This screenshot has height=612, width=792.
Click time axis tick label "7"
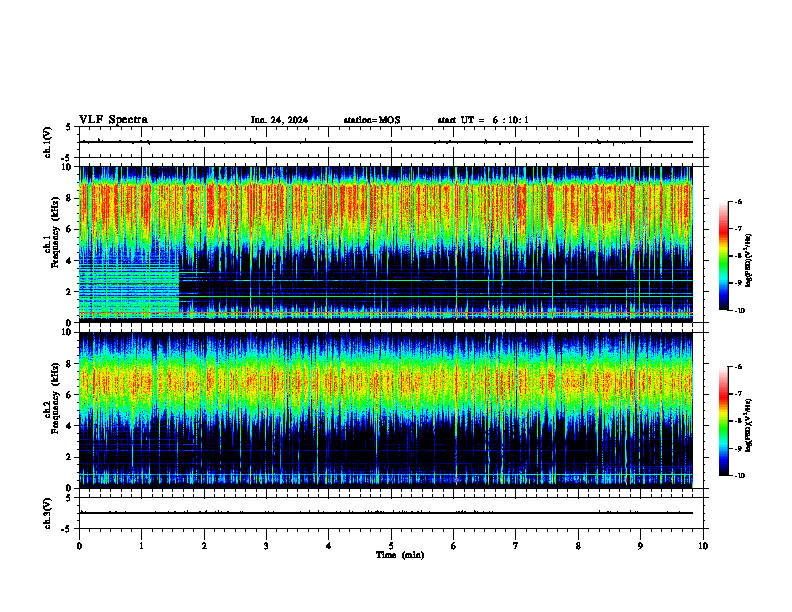pos(515,545)
